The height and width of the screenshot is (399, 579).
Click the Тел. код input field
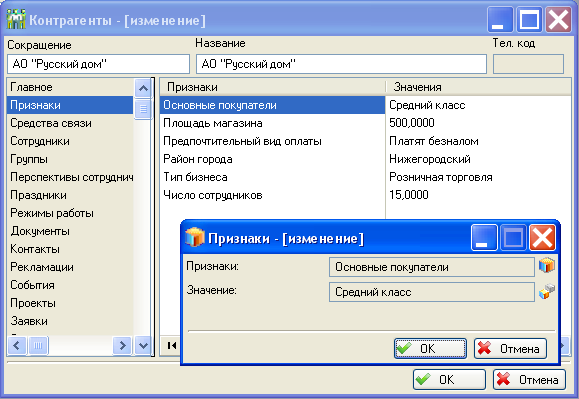pyautogui.click(x=528, y=64)
